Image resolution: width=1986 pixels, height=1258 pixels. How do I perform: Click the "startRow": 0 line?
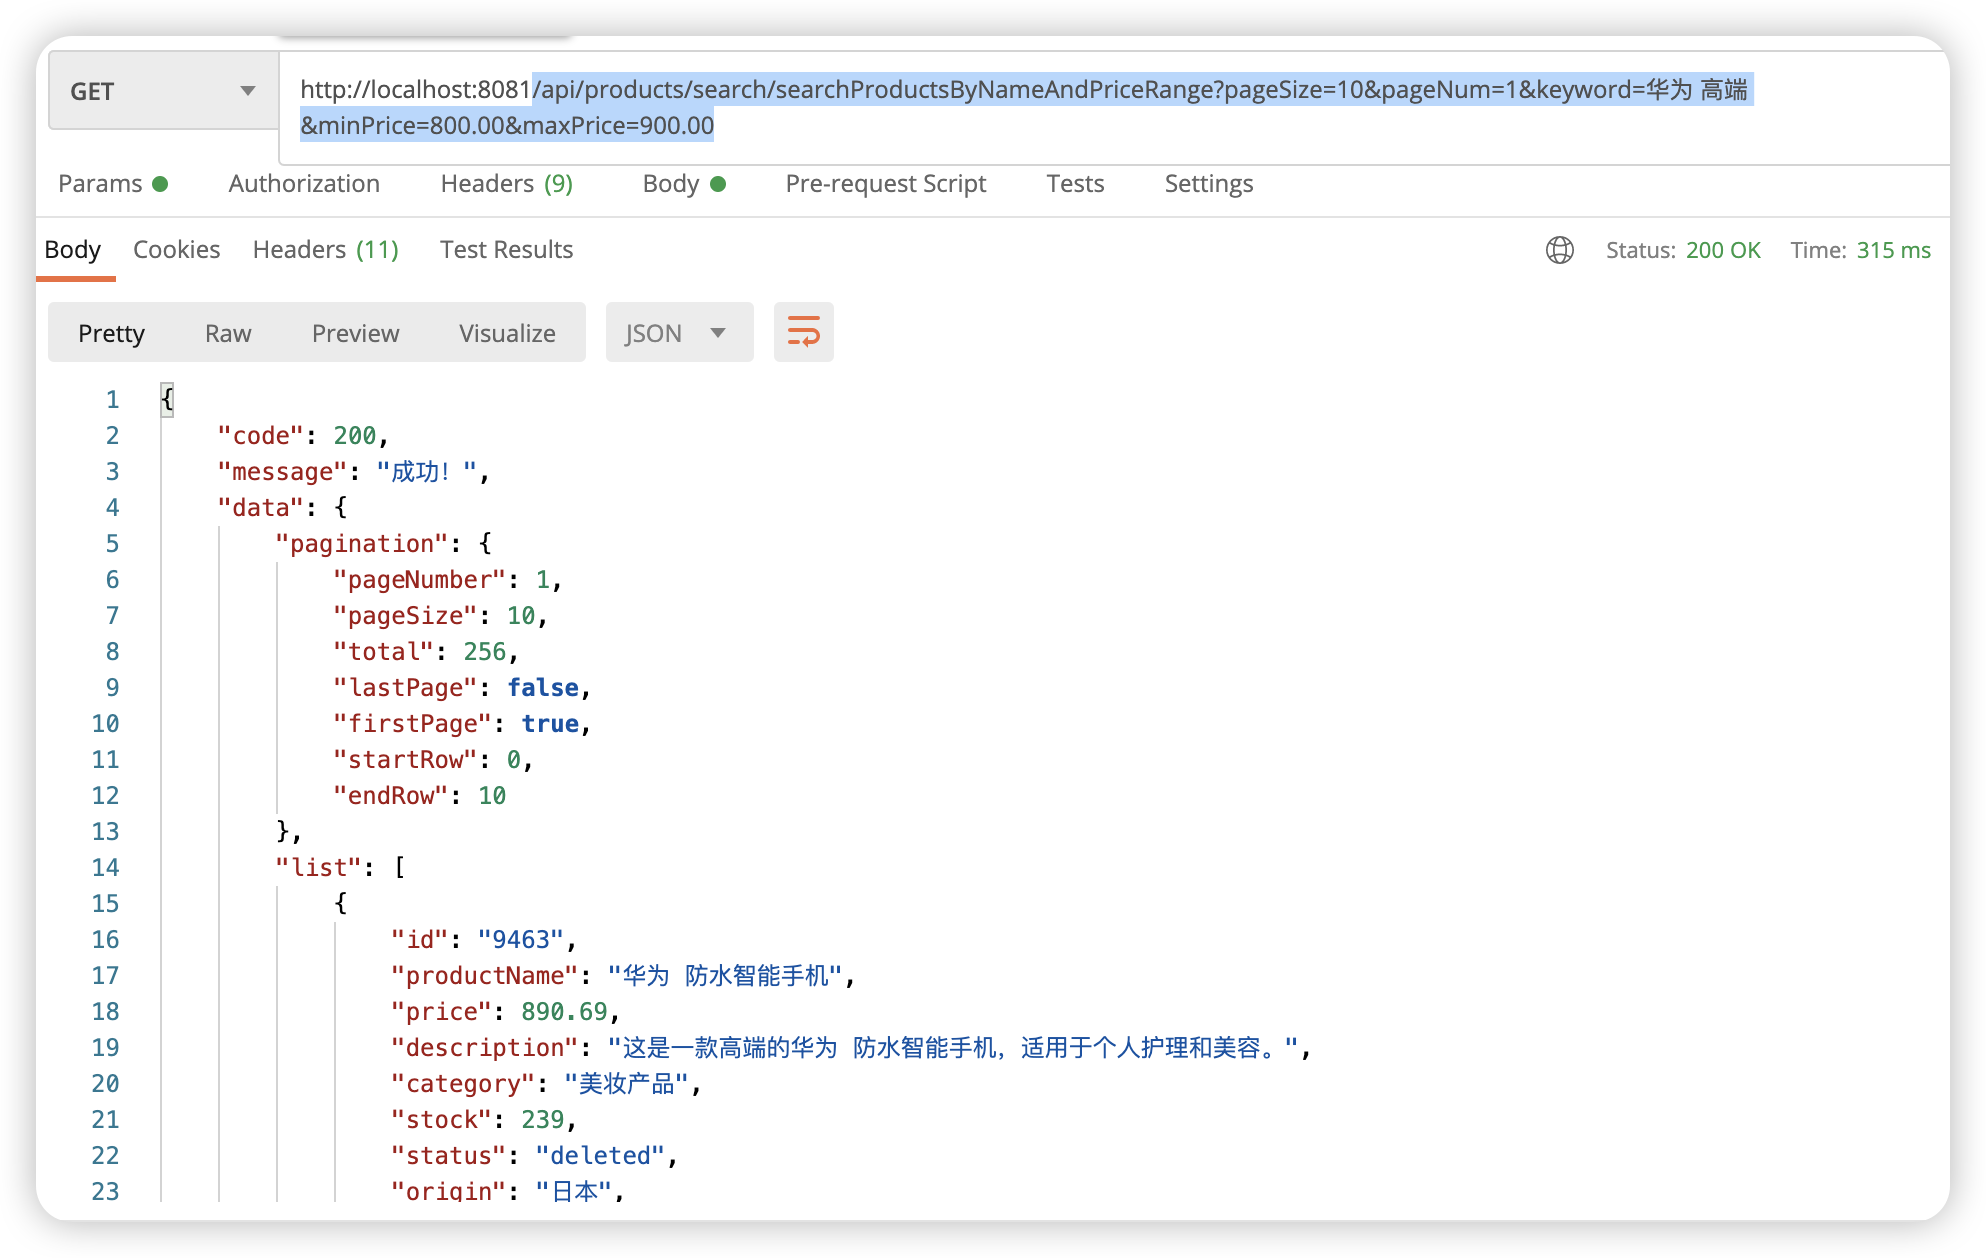click(434, 760)
